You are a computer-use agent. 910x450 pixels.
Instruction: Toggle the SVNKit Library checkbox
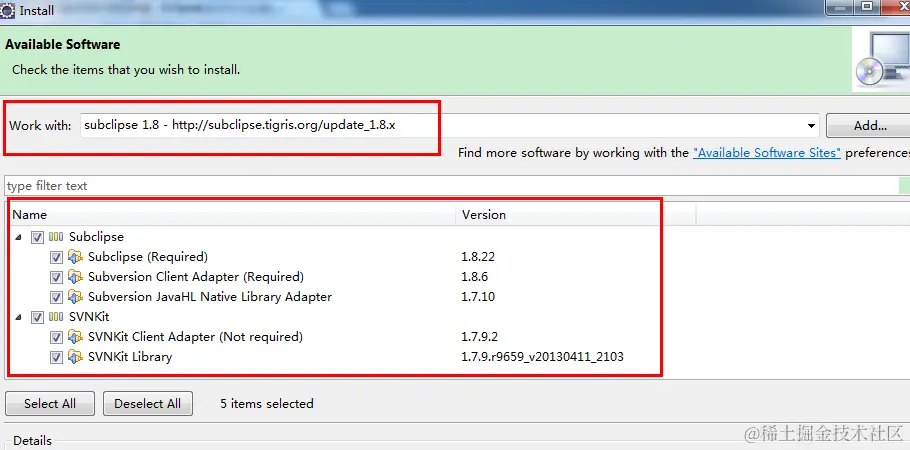click(x=56, y=357)
